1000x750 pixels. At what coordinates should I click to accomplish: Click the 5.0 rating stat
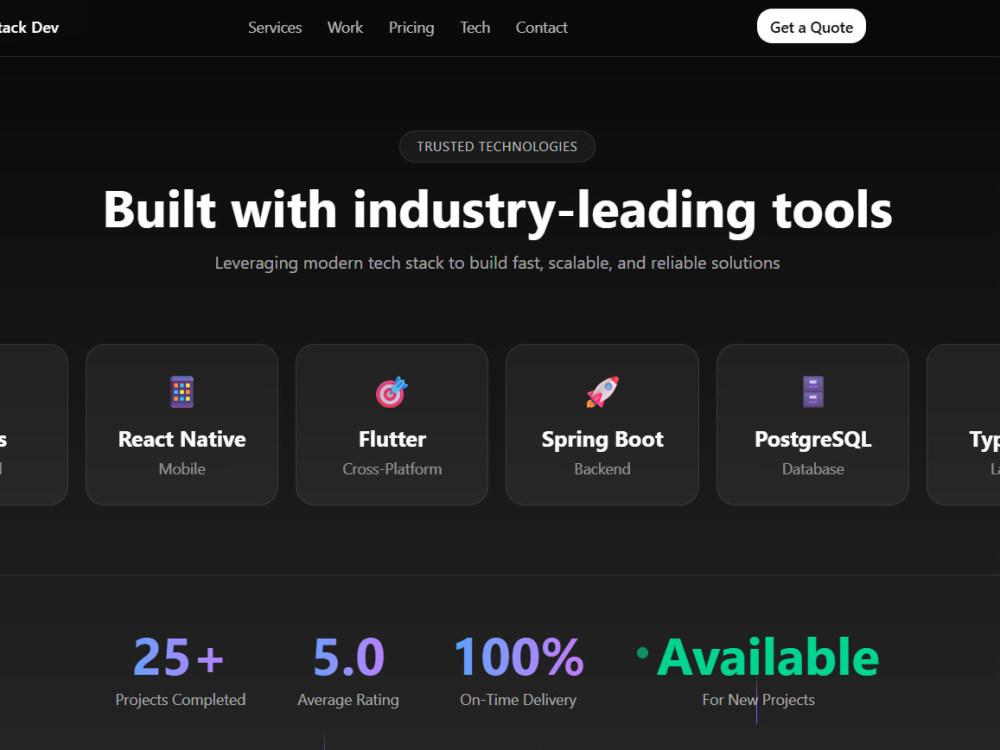click(x=348, y=657)
